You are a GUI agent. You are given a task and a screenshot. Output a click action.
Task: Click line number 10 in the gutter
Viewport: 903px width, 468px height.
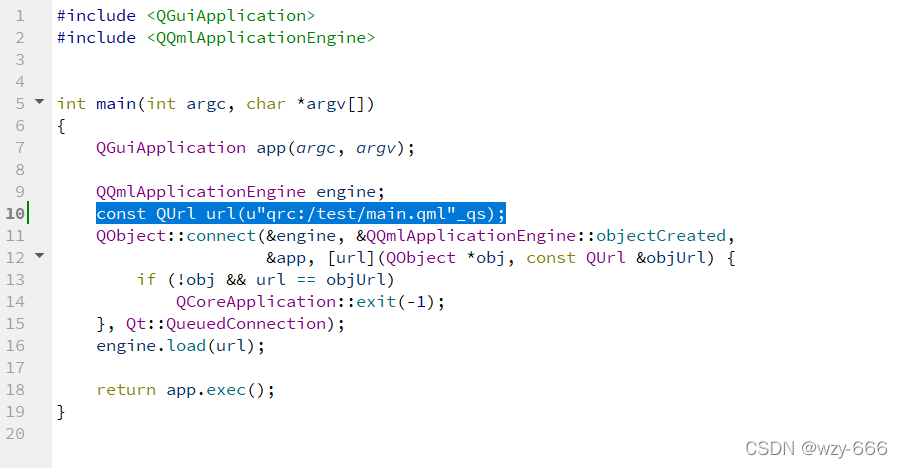pos(15,214)
